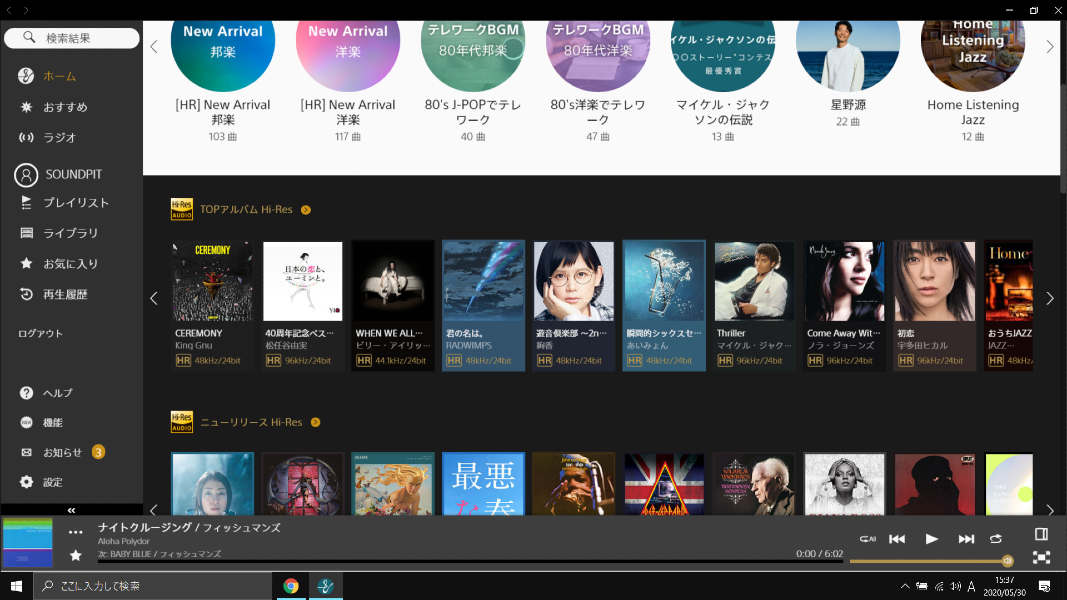
Task: Toggle repeat All mode
Action: click(868, 539)
